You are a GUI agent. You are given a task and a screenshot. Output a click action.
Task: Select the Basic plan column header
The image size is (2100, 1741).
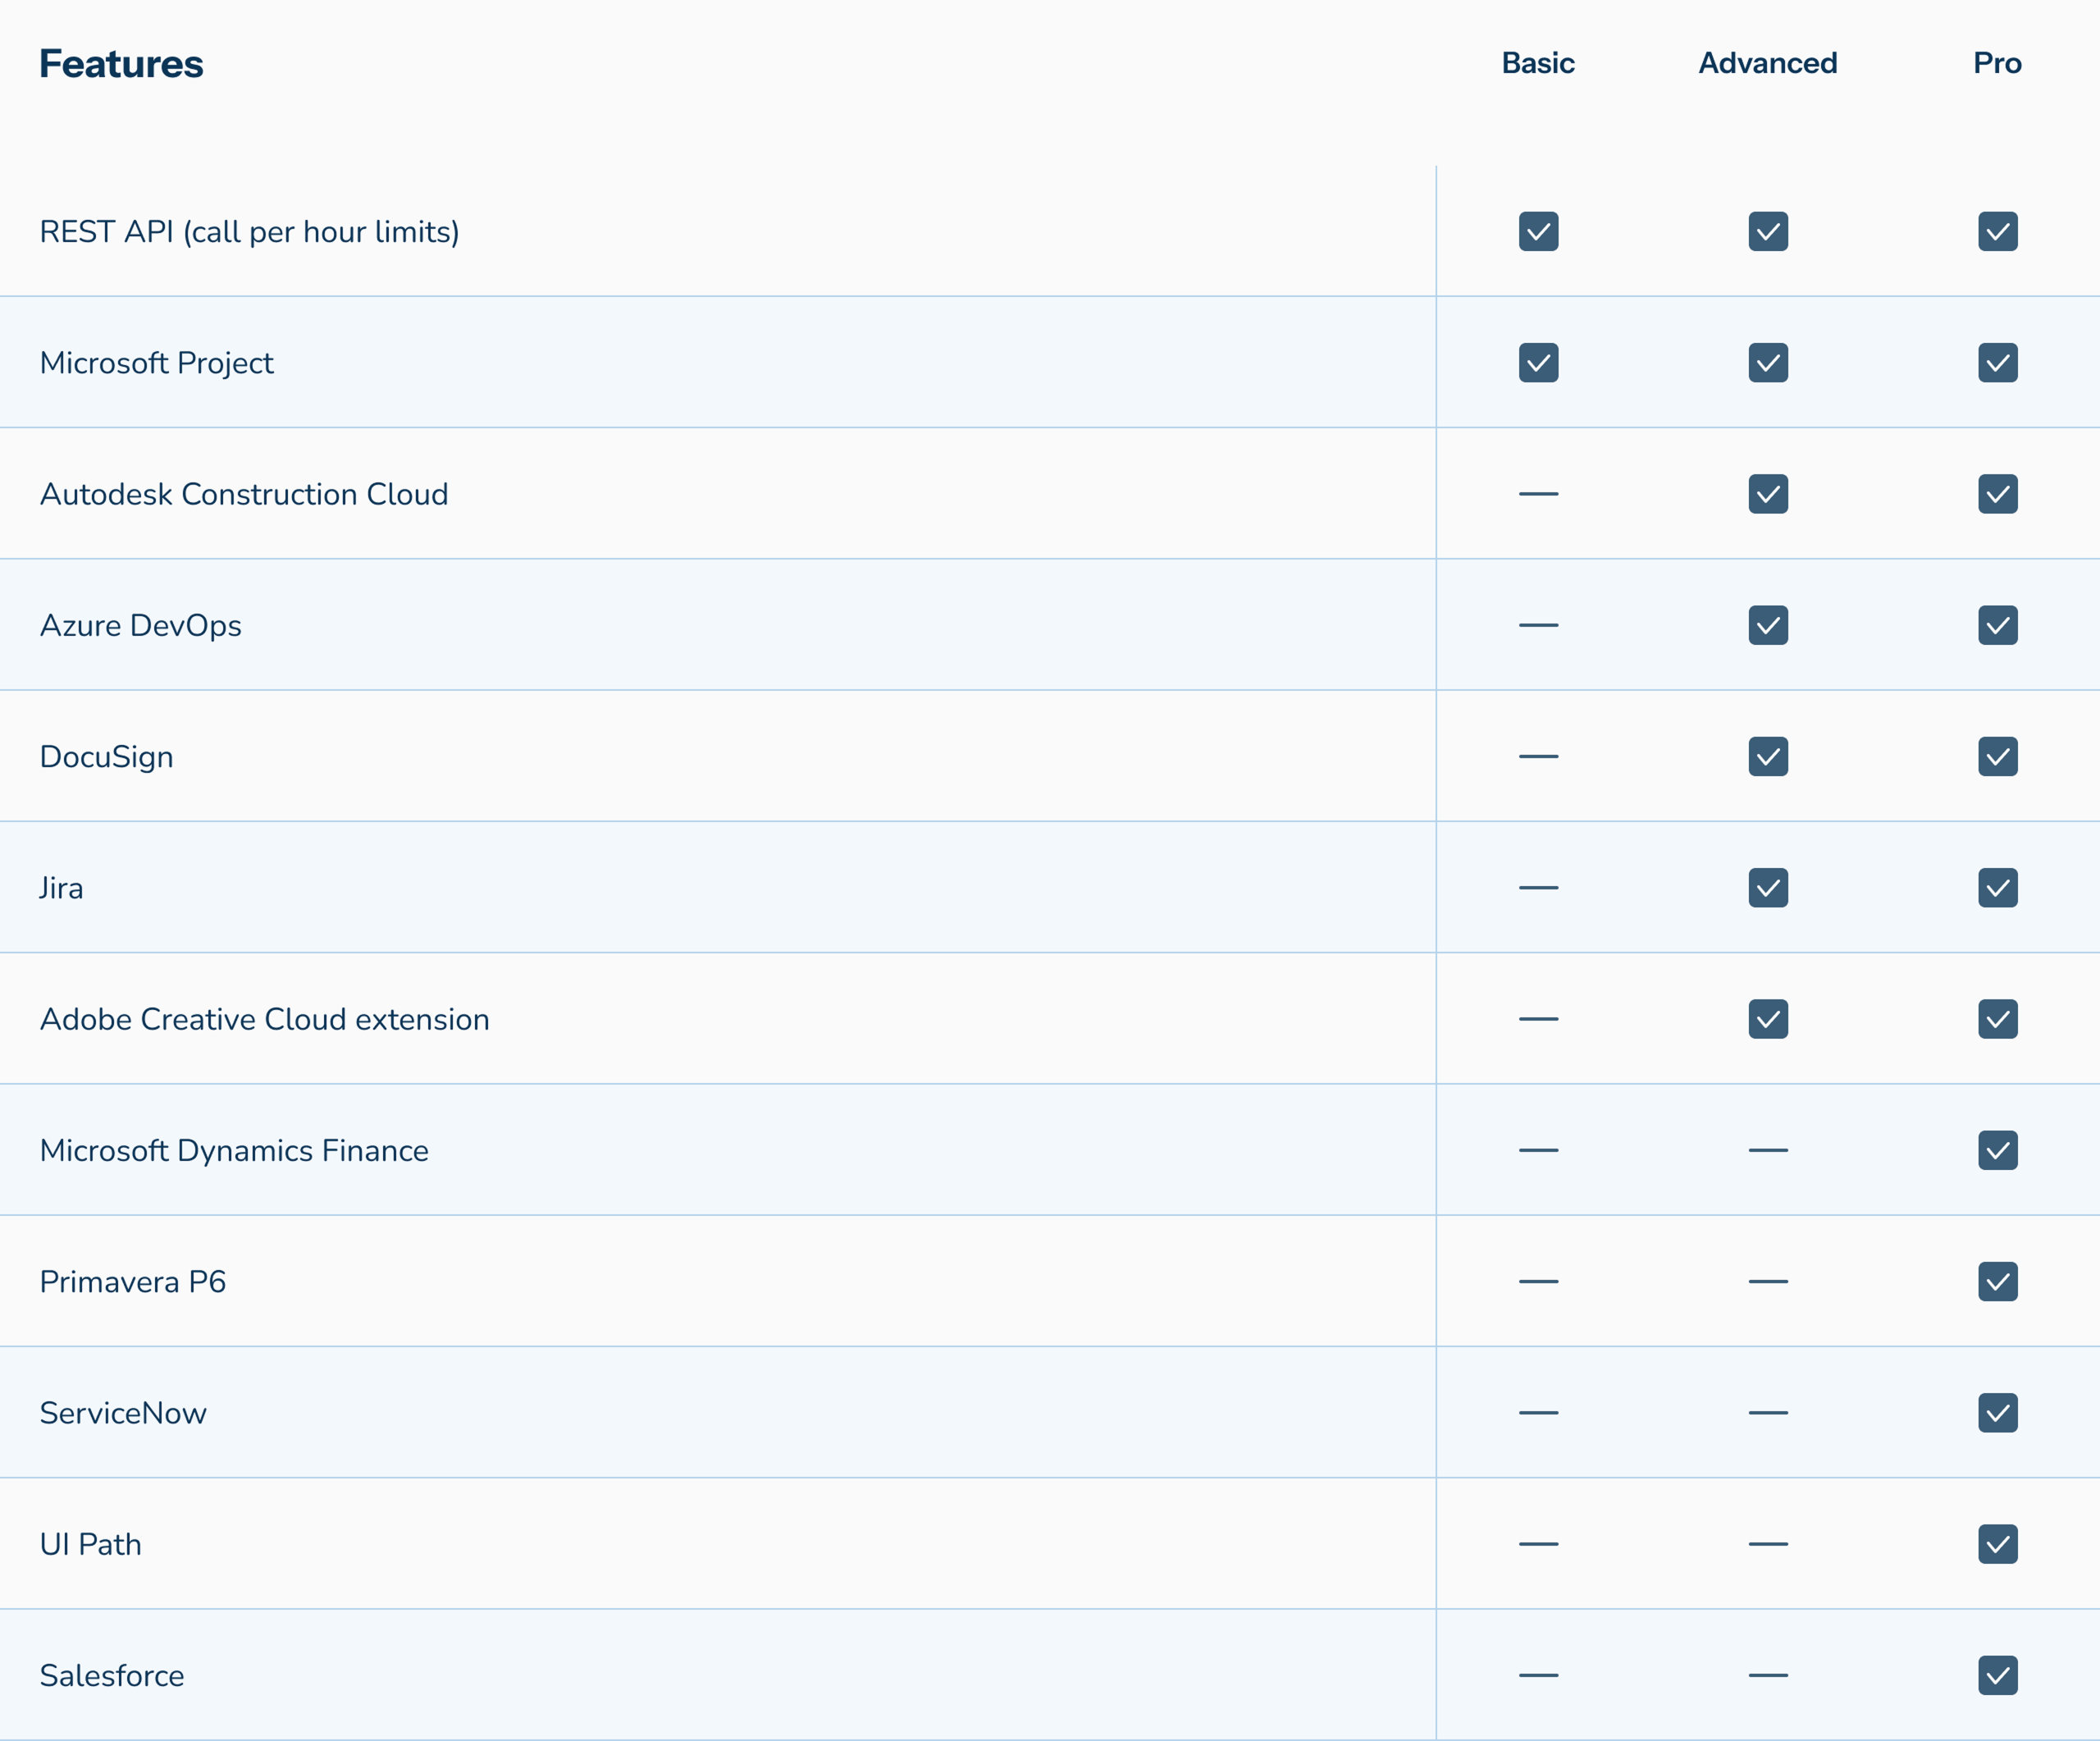1538,63
